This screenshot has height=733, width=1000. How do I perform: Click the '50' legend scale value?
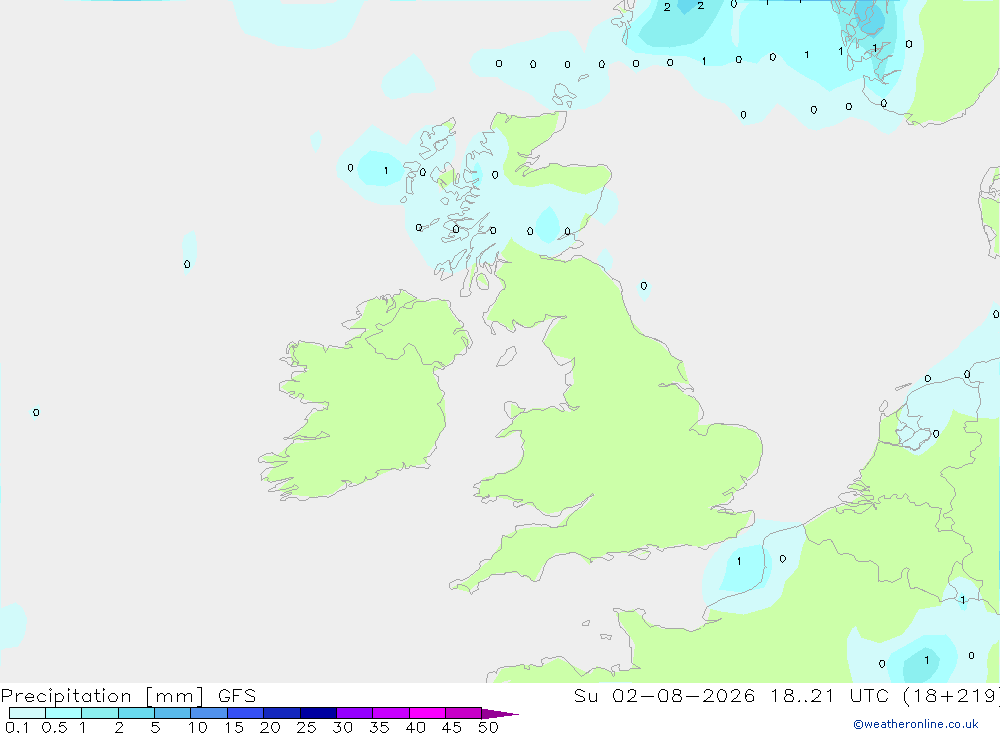[x=488, y=727]
